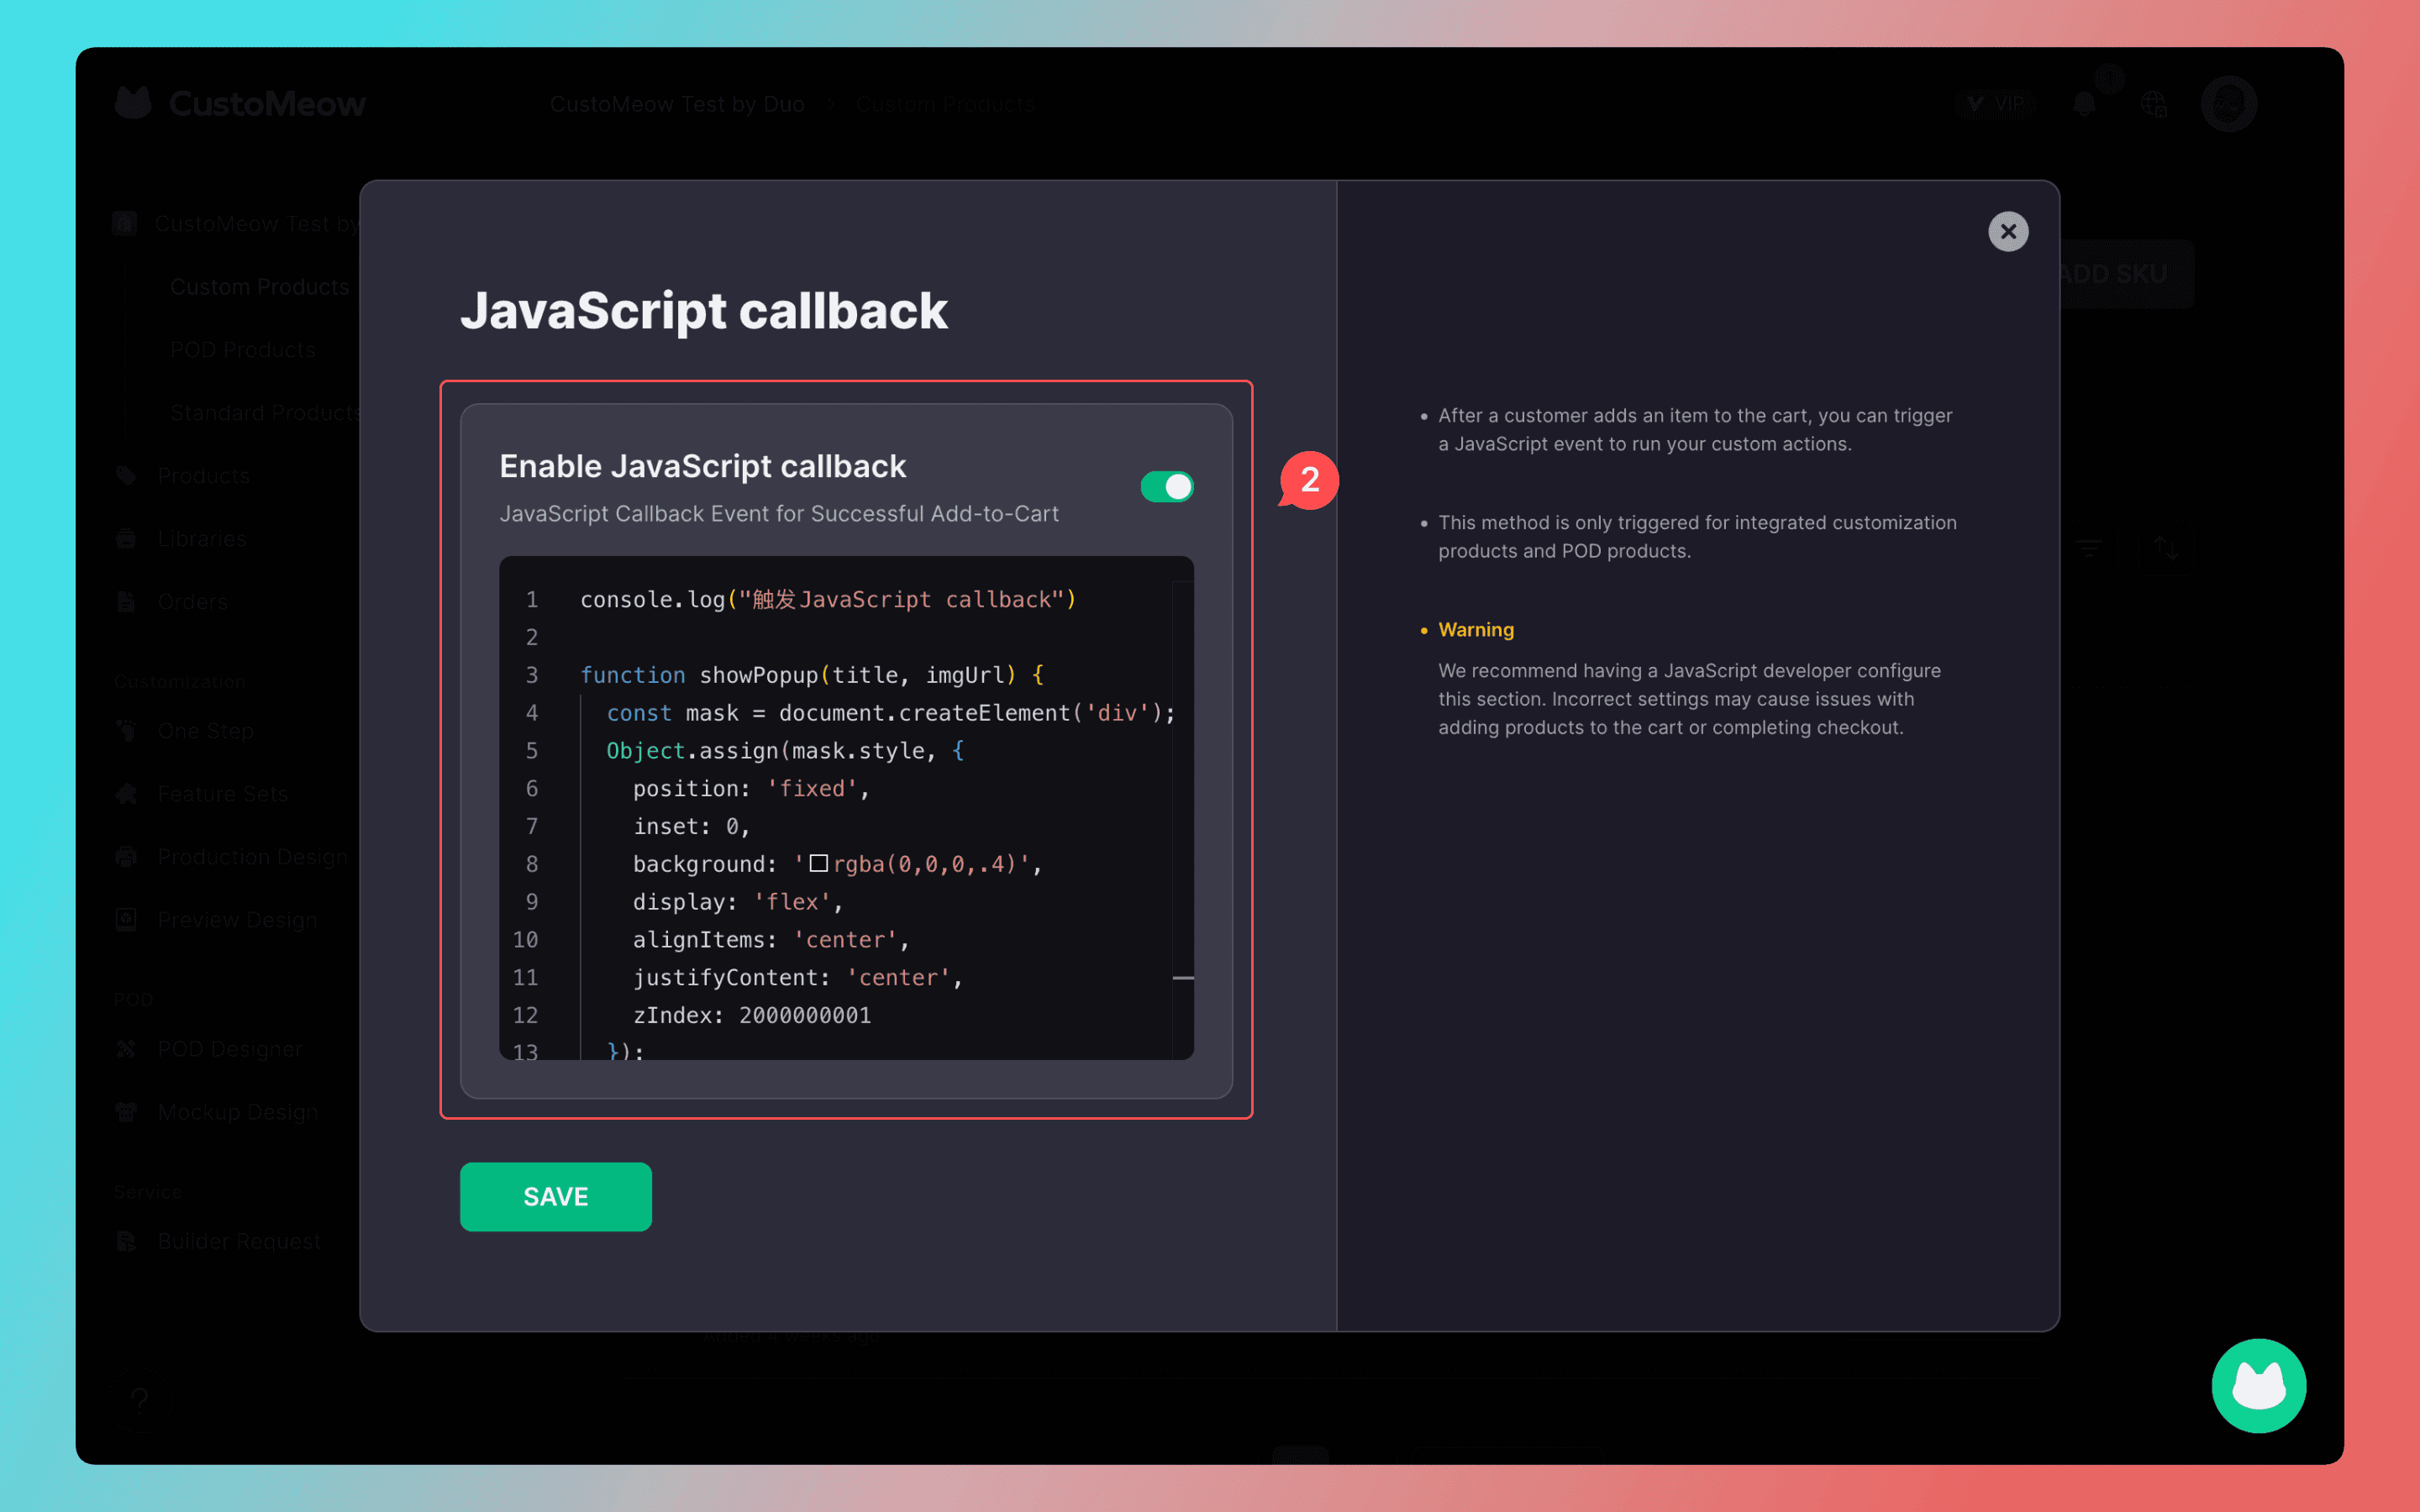Click the VIP badge
The image size is (2420, 1512).
1996,104
